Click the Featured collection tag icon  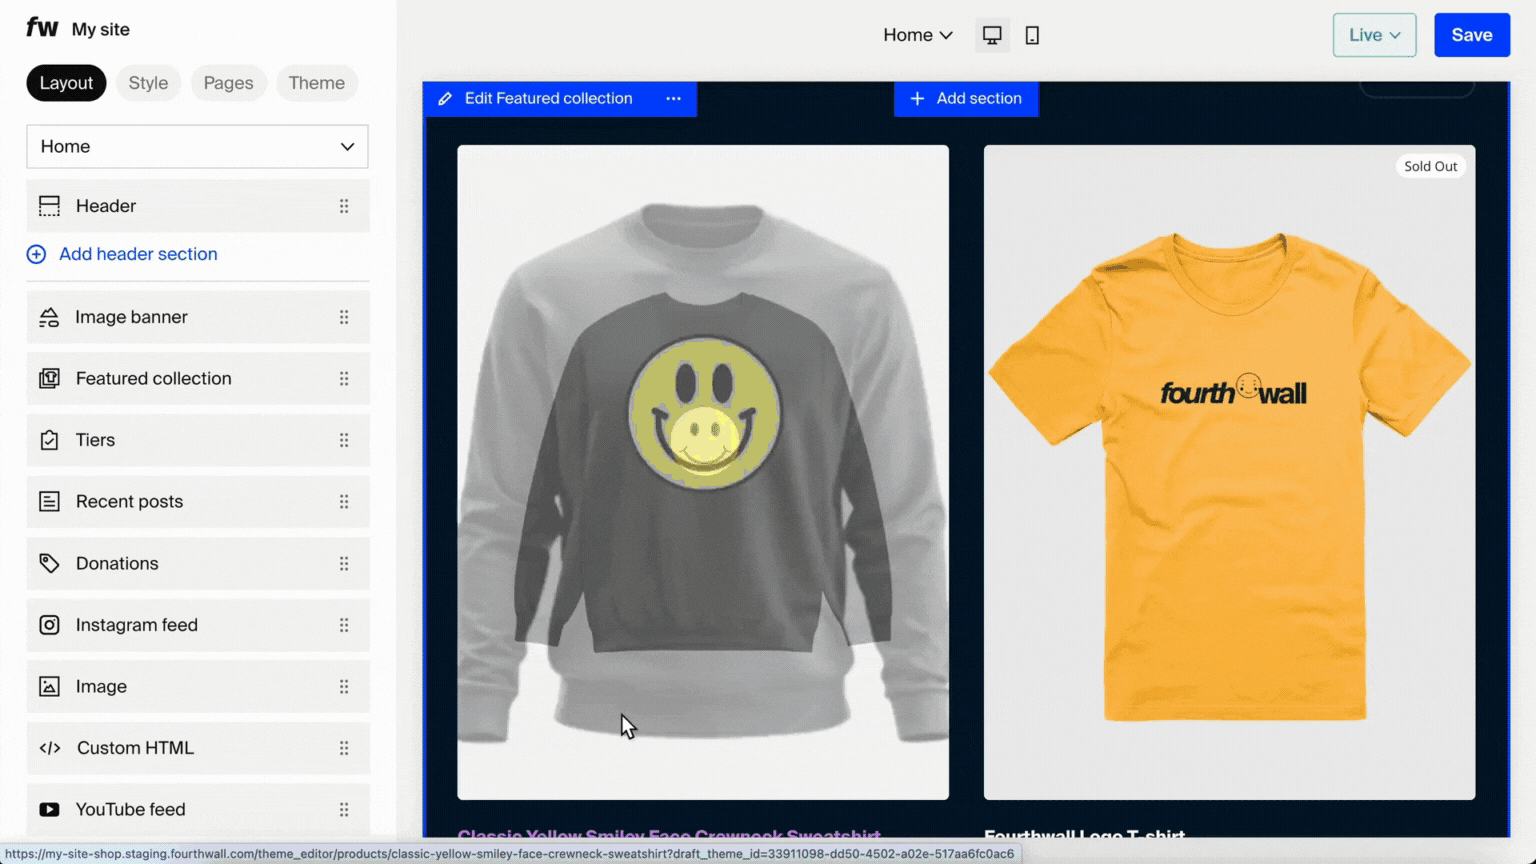point(49,378)
